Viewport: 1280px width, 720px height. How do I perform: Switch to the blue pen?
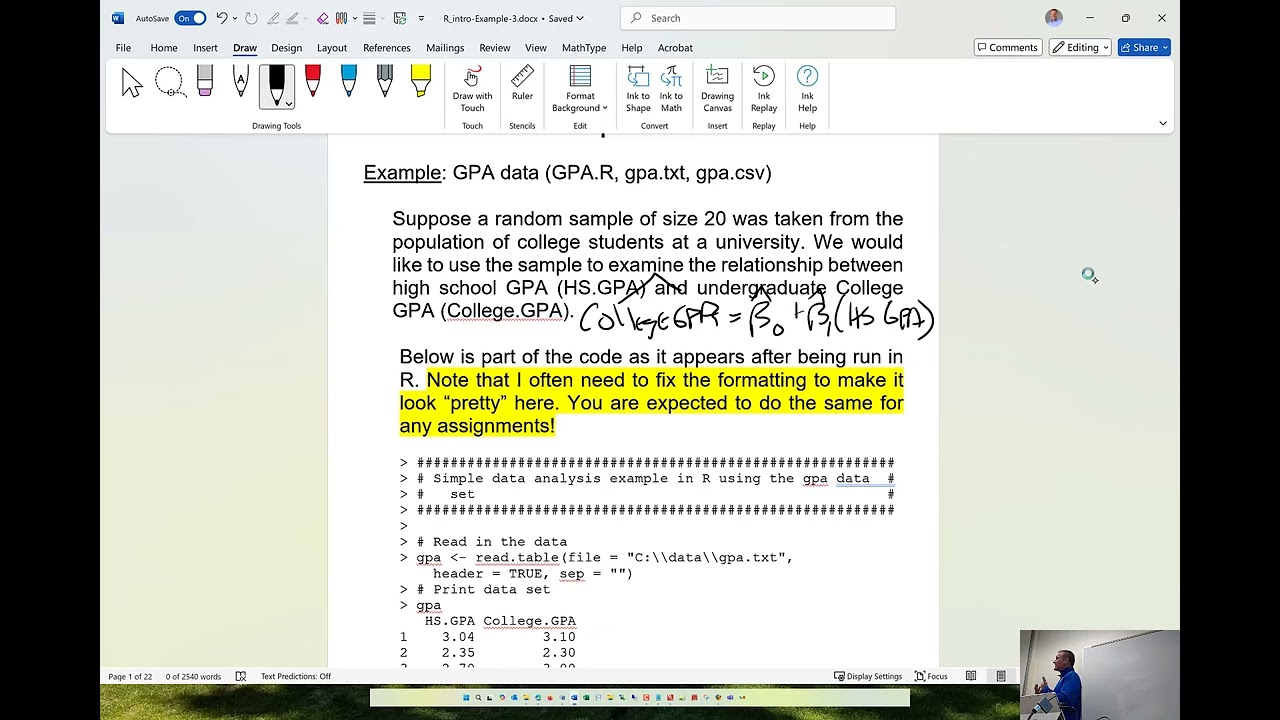coord(349,82)
